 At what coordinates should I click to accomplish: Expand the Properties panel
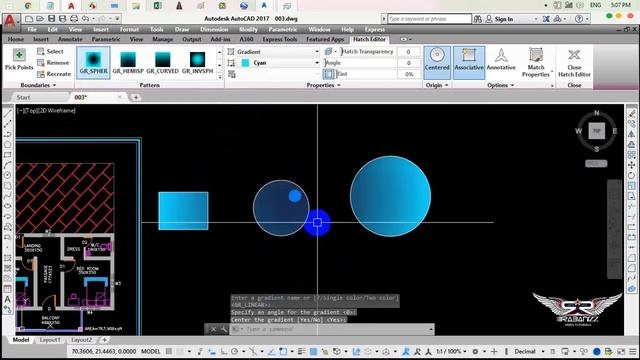[x=323, y=85]
